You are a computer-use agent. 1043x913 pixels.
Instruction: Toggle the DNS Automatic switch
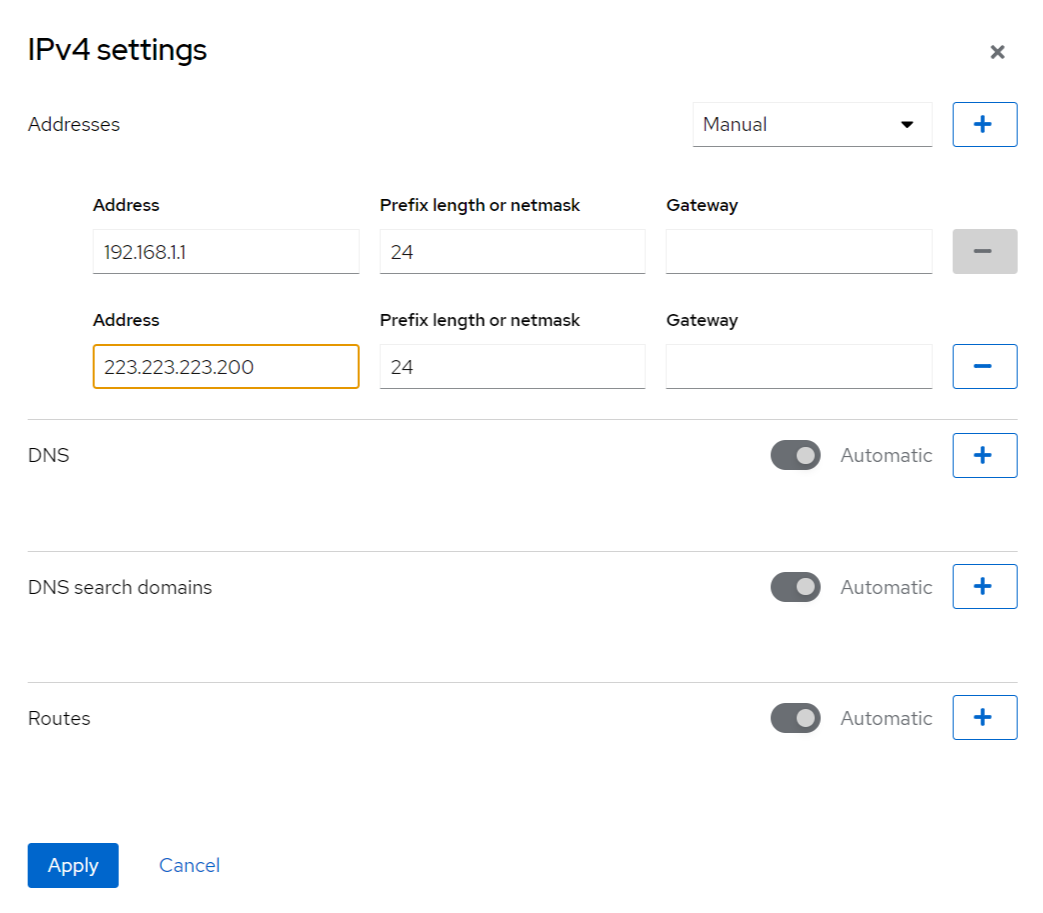click(x=795, y=455)
